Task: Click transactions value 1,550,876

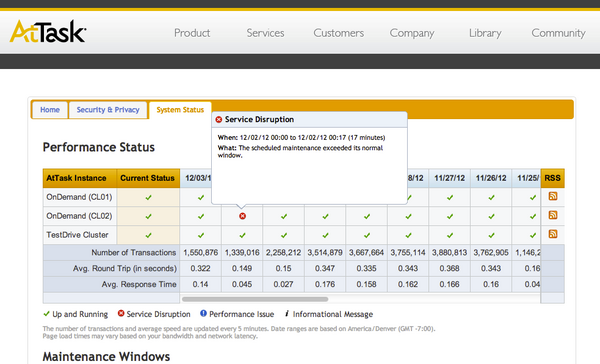Action: [x=201, y=253]
